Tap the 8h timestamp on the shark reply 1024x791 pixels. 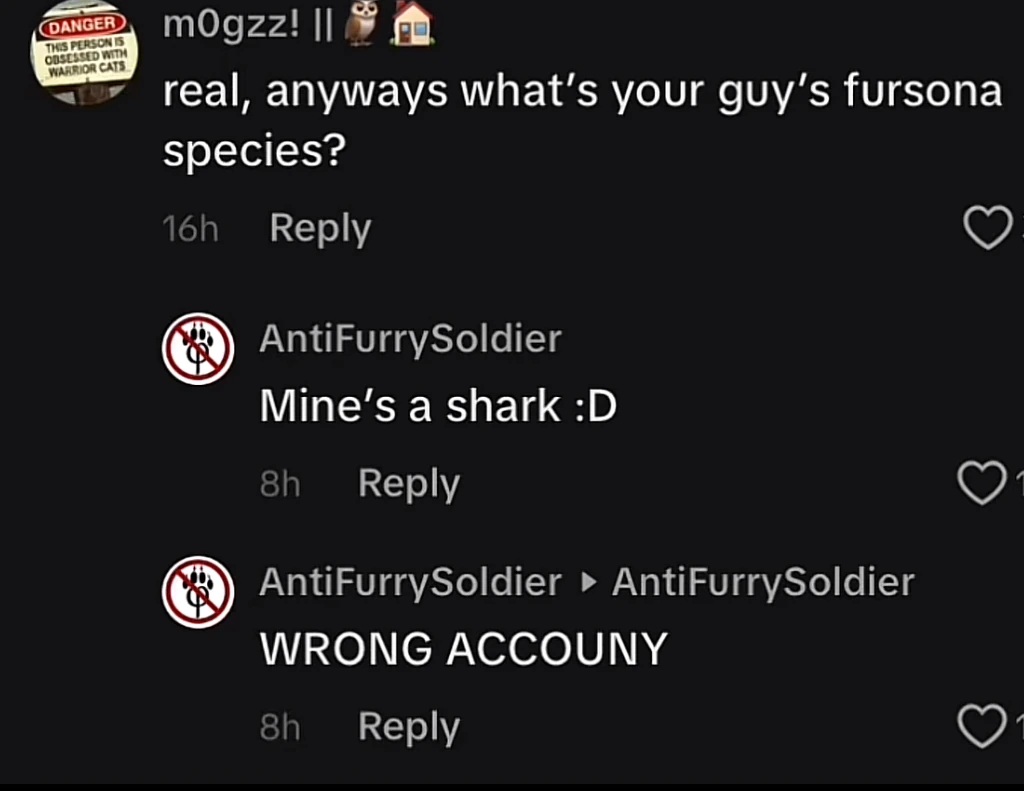pyautogui.click(x=280, y=483)
